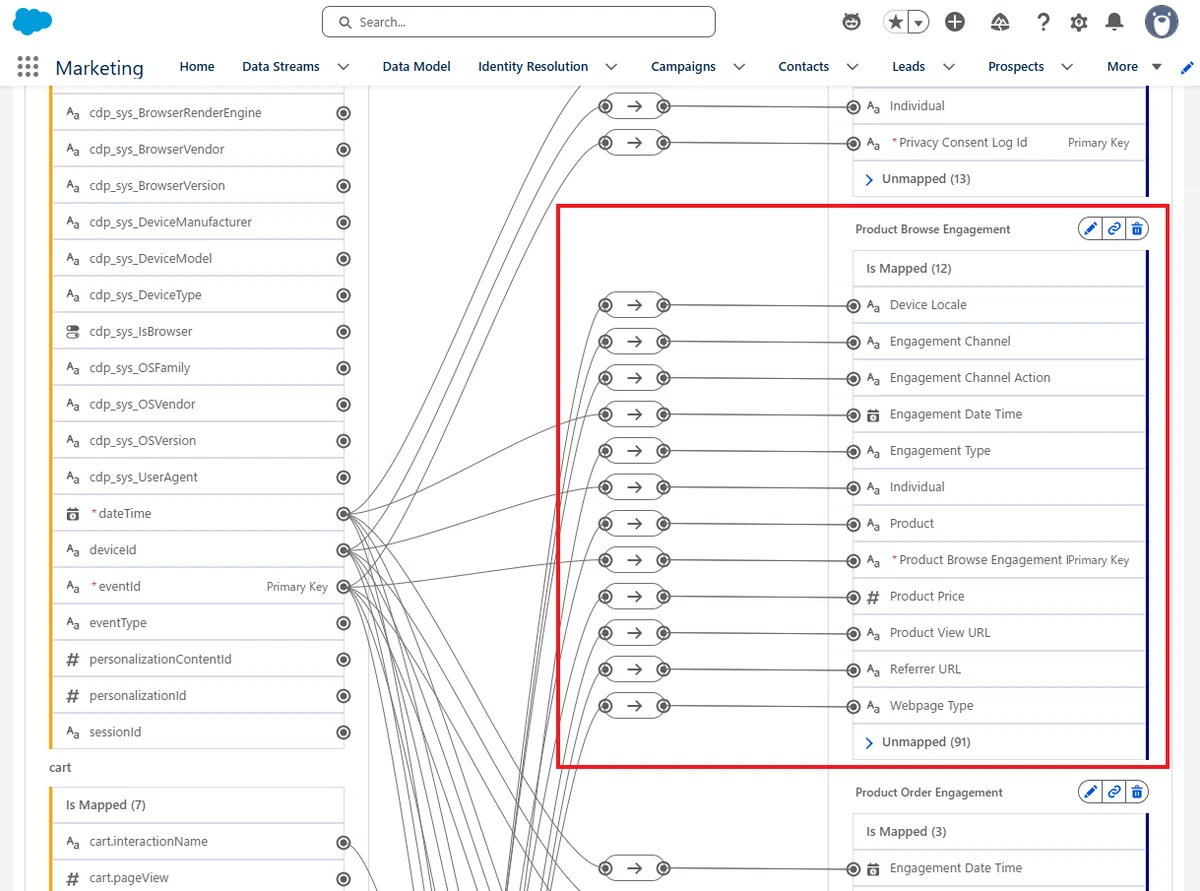Image resolution: width=1200 pixels, height=891 pixels.
Task: Go to the Home tab
Action: click(x=197, y=67)
